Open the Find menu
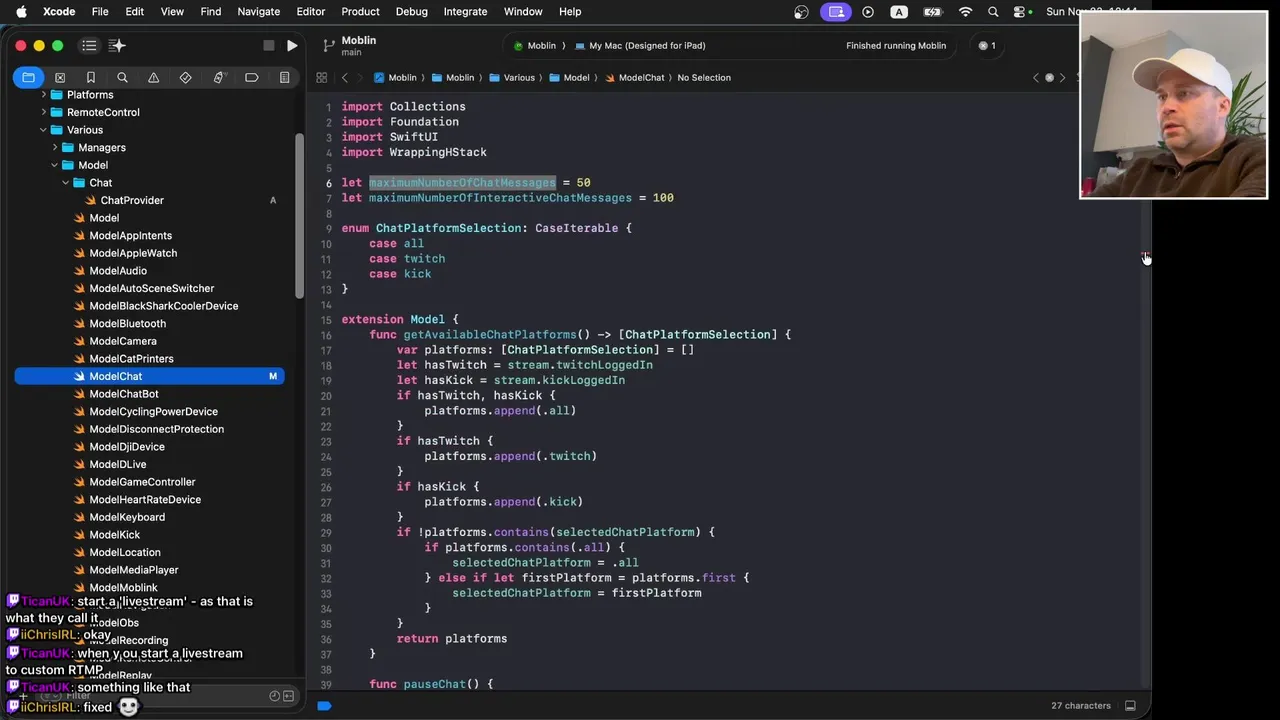The image size is (1280, 720). pyautogui.click(x=210, y=12)
